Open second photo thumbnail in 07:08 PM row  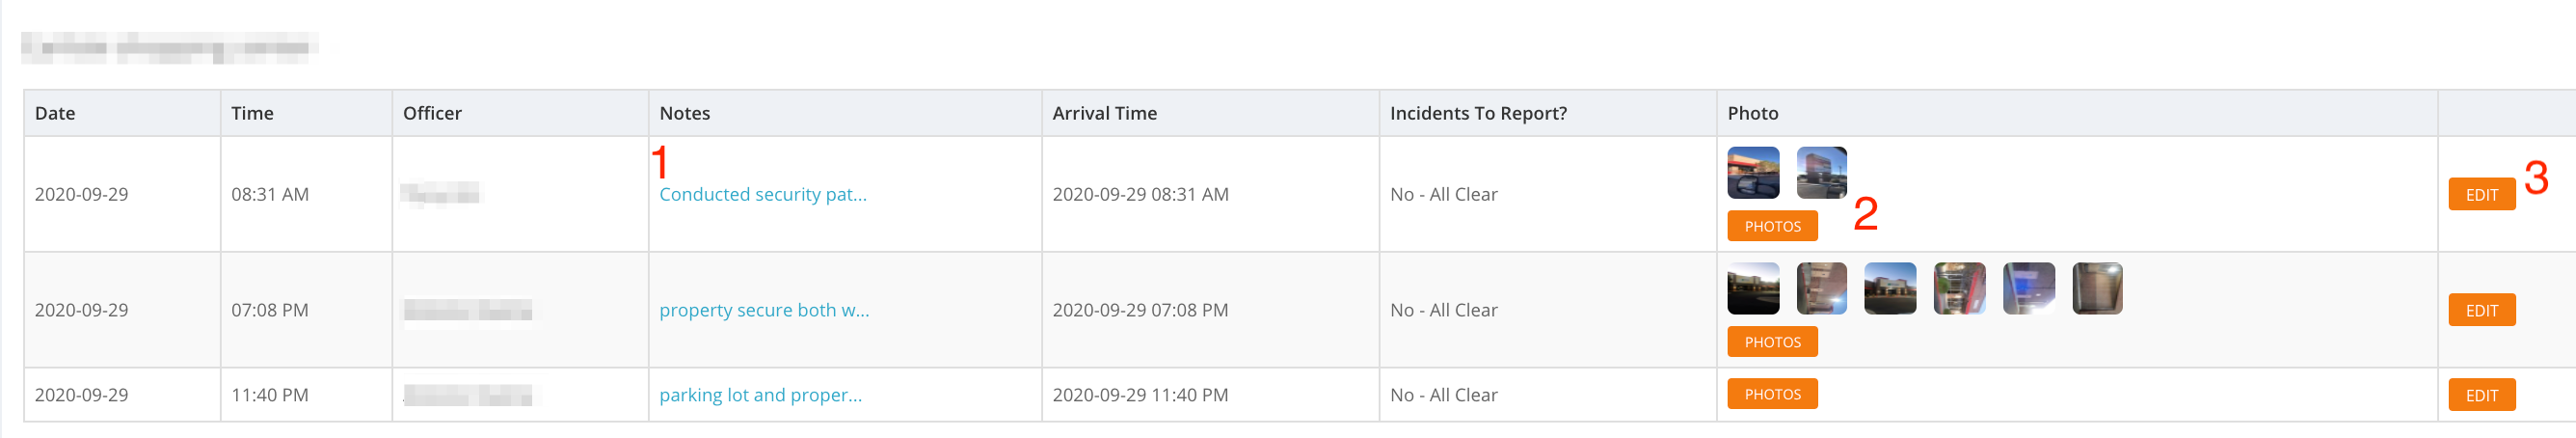[x=1821, y=289]
